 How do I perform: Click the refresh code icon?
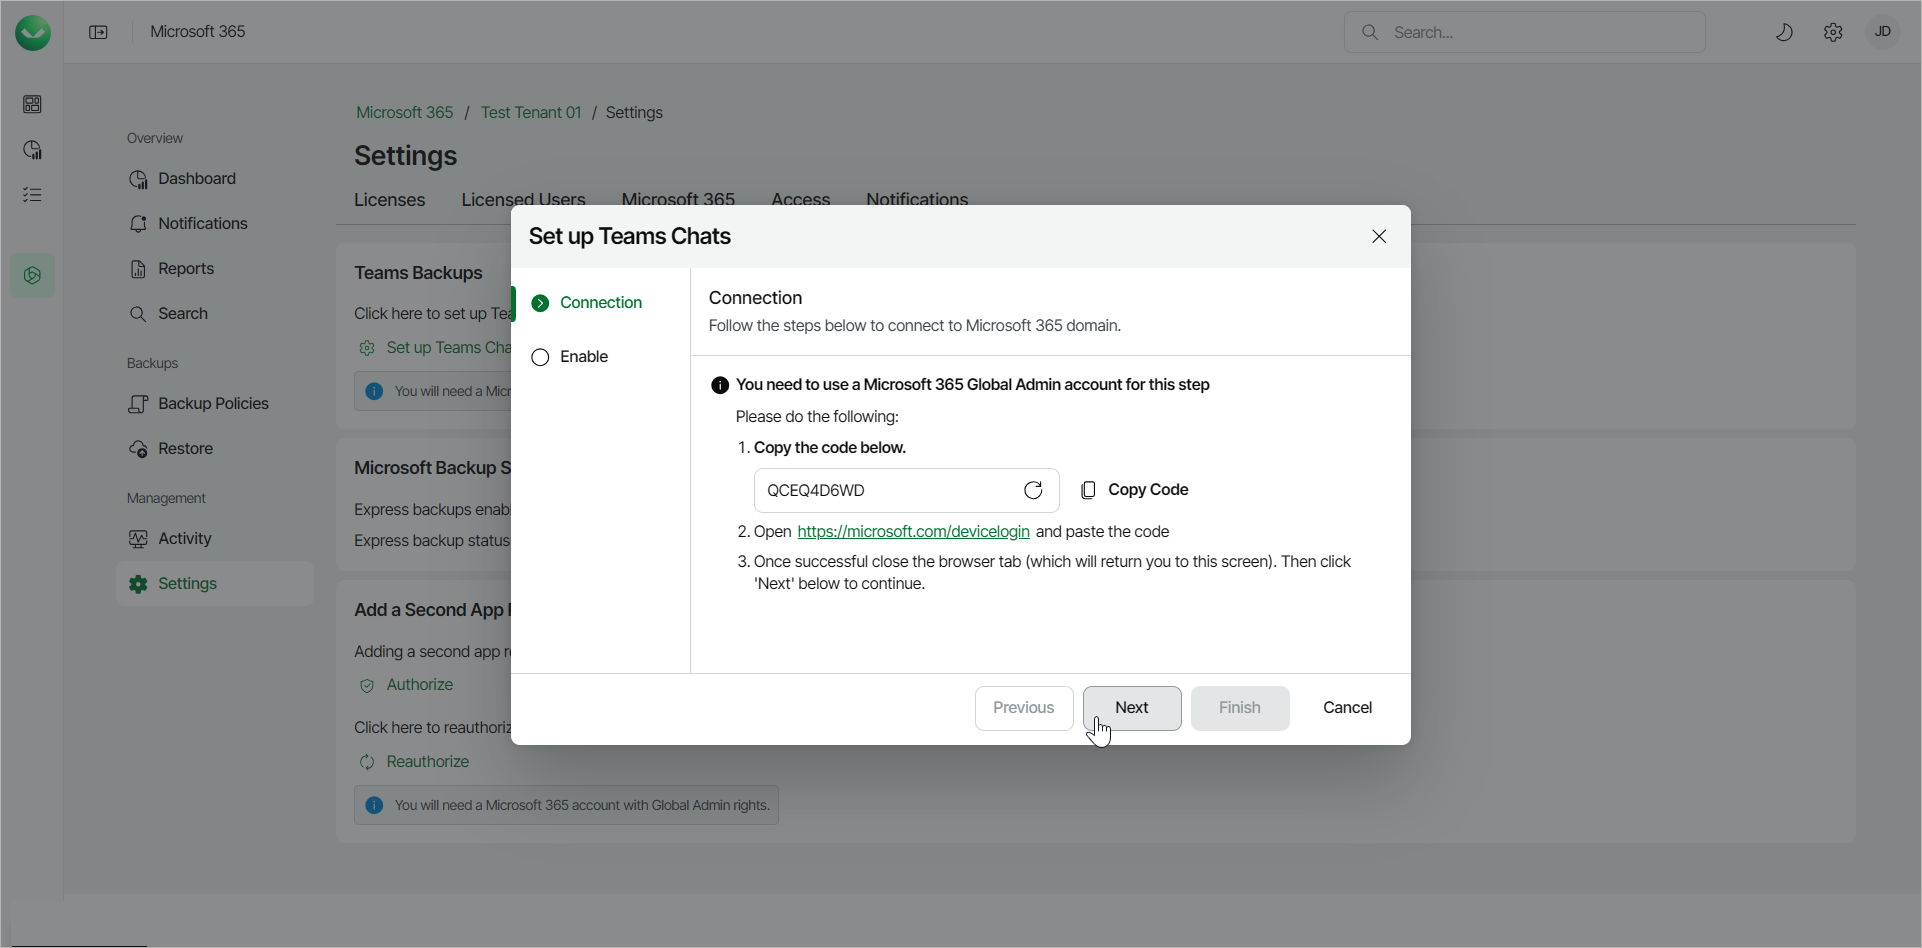[x=1033, y=490]
